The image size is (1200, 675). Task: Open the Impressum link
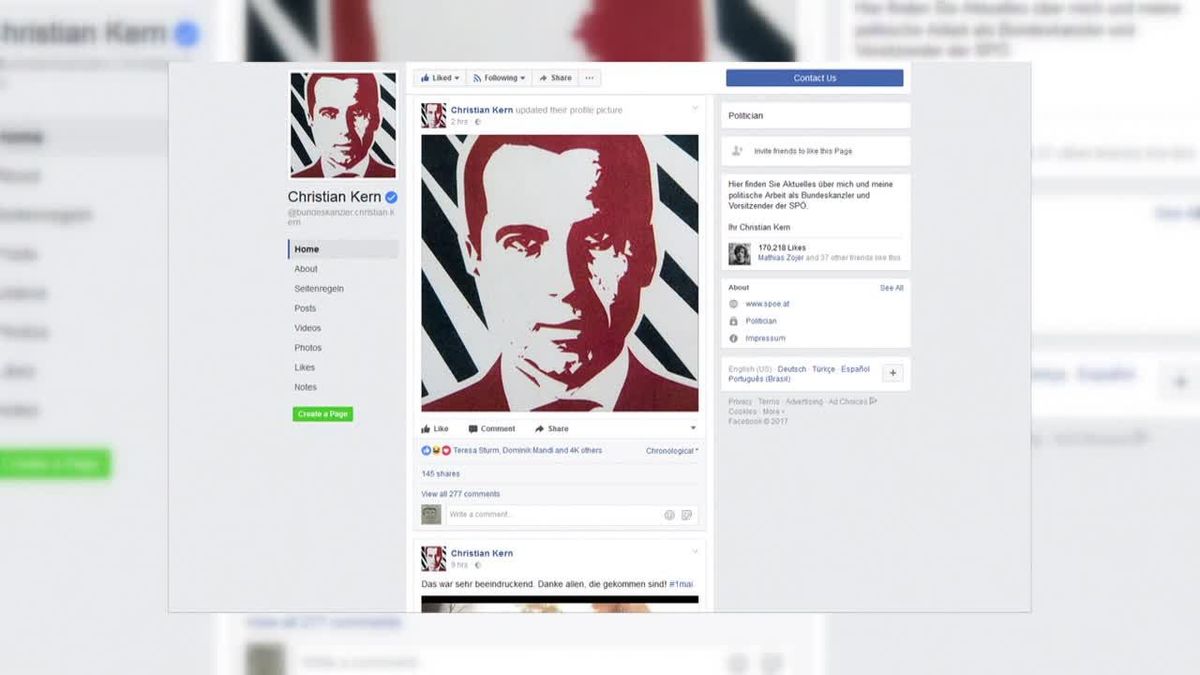pos(765,339)
